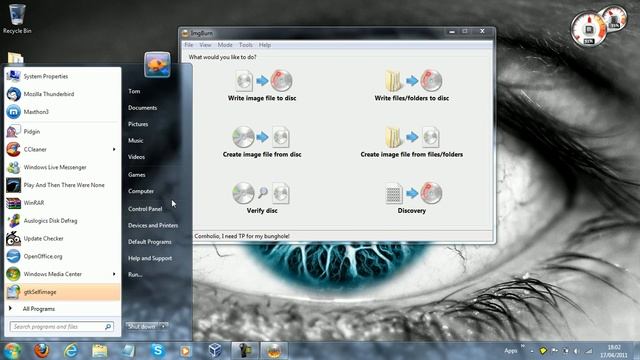
Task: Launch OpenOffice.org
Action: pyautogui.click(x=62, y=256)
